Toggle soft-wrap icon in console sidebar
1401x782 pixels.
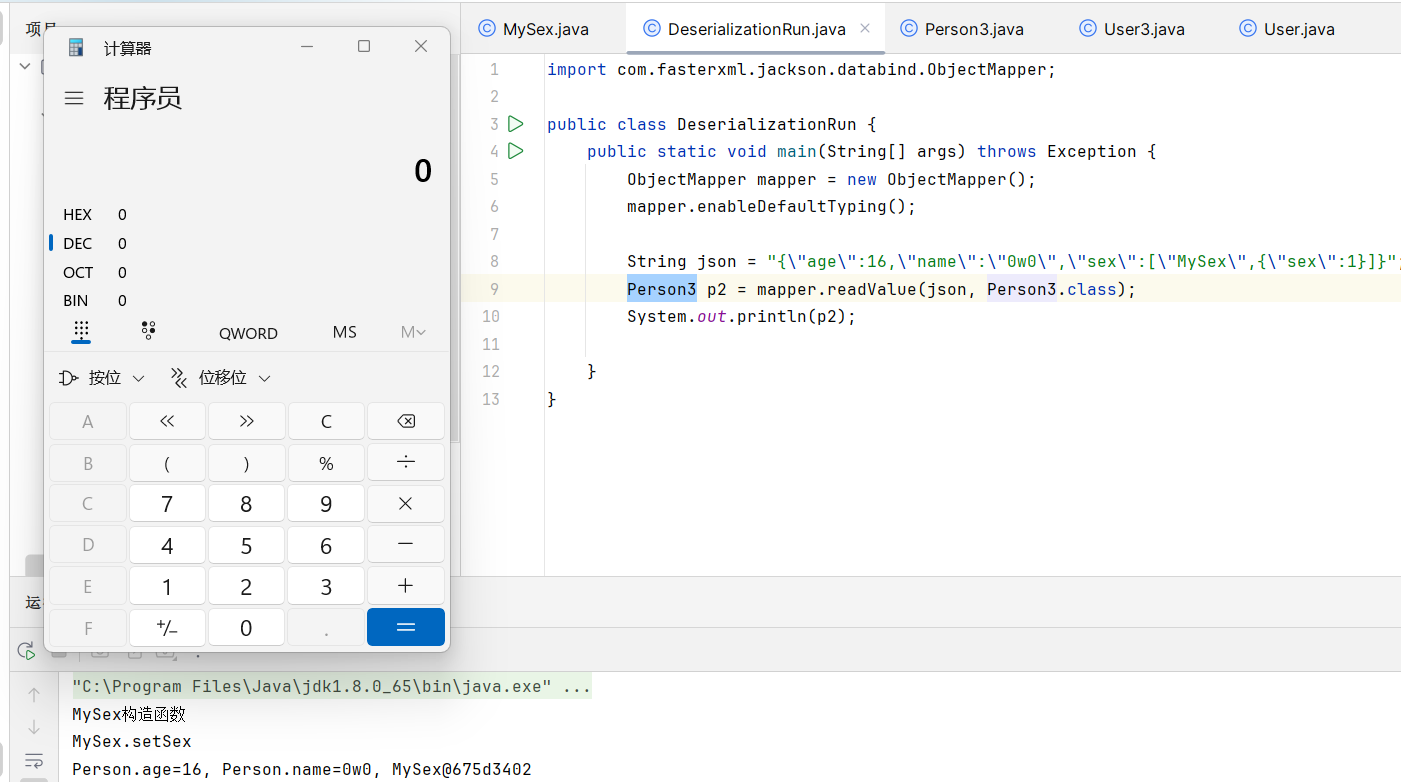coord(34,760)
